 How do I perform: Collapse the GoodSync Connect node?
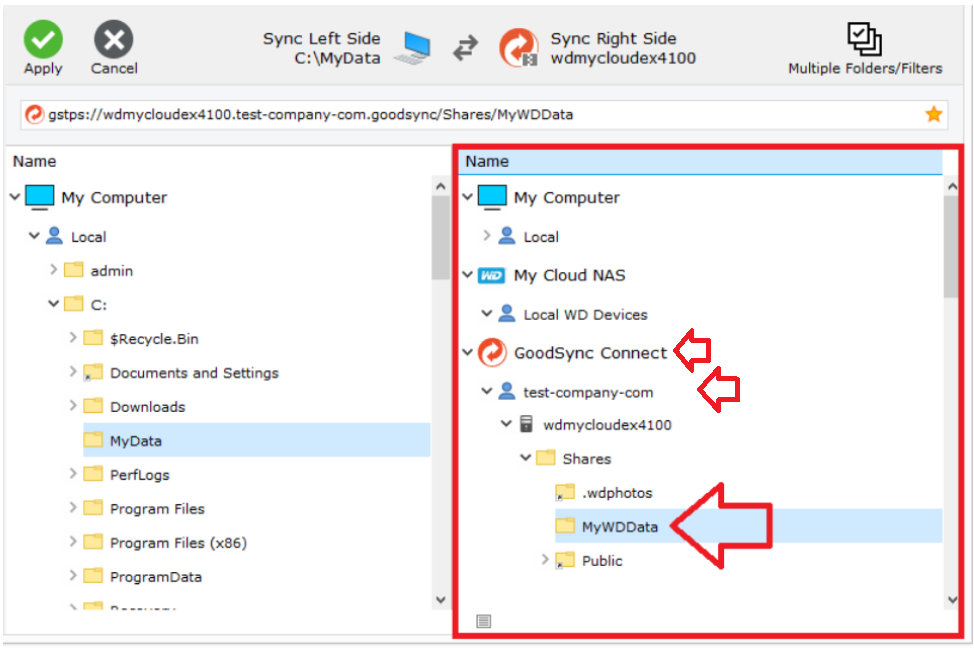pos(468,353)
